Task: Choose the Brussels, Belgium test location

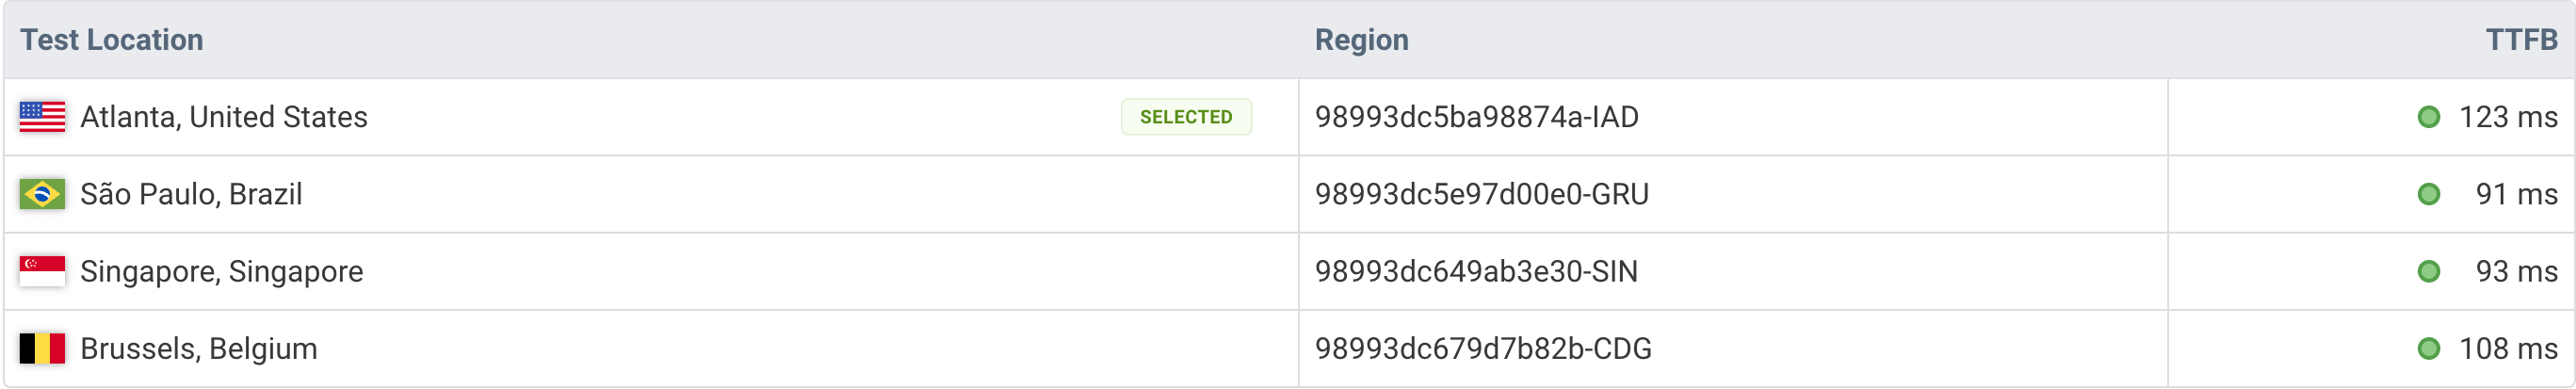Action: (199, 348)
